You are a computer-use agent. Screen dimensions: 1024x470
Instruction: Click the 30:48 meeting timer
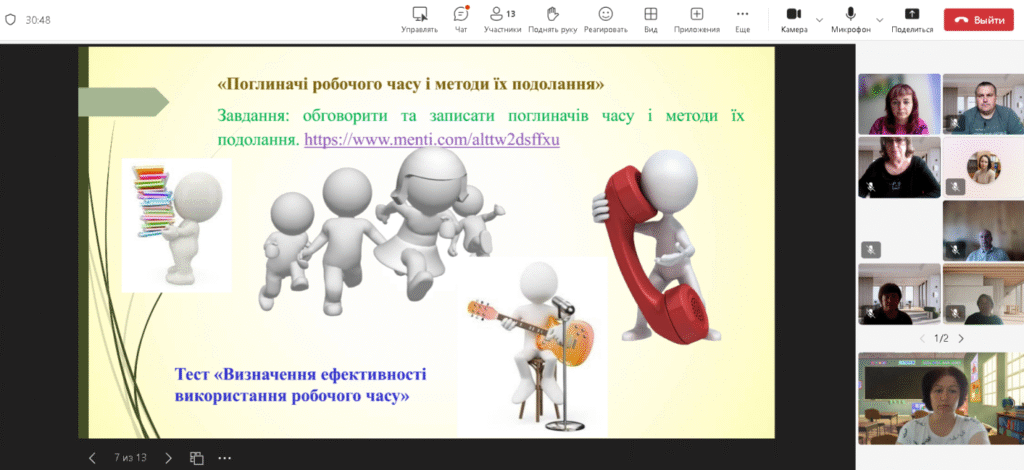coord(38,20)
